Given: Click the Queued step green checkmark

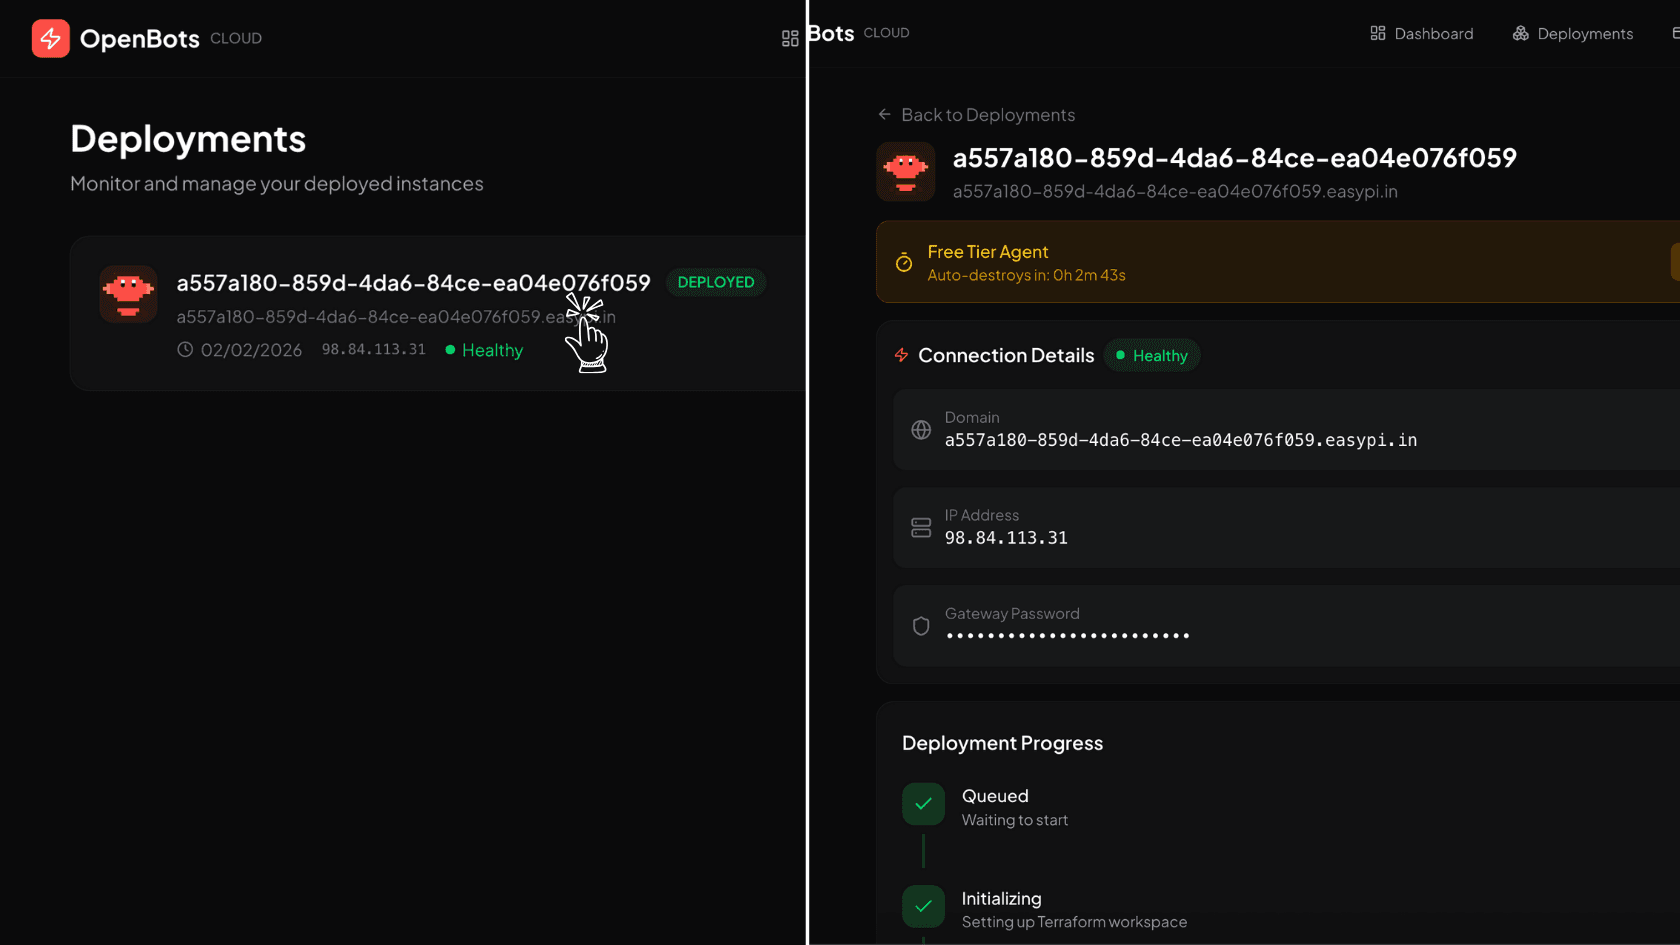Looking at the screenshot, I should point(922,803).
